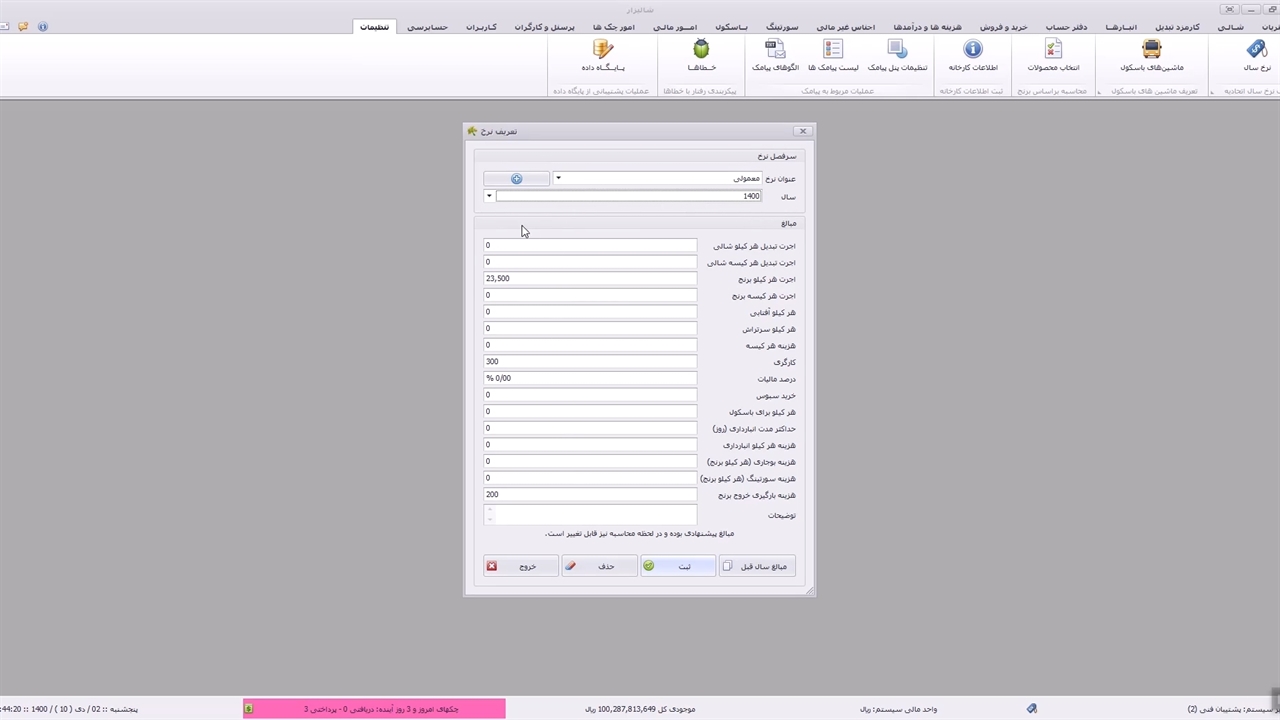Click the pink cheques notification in status bar

374,709
